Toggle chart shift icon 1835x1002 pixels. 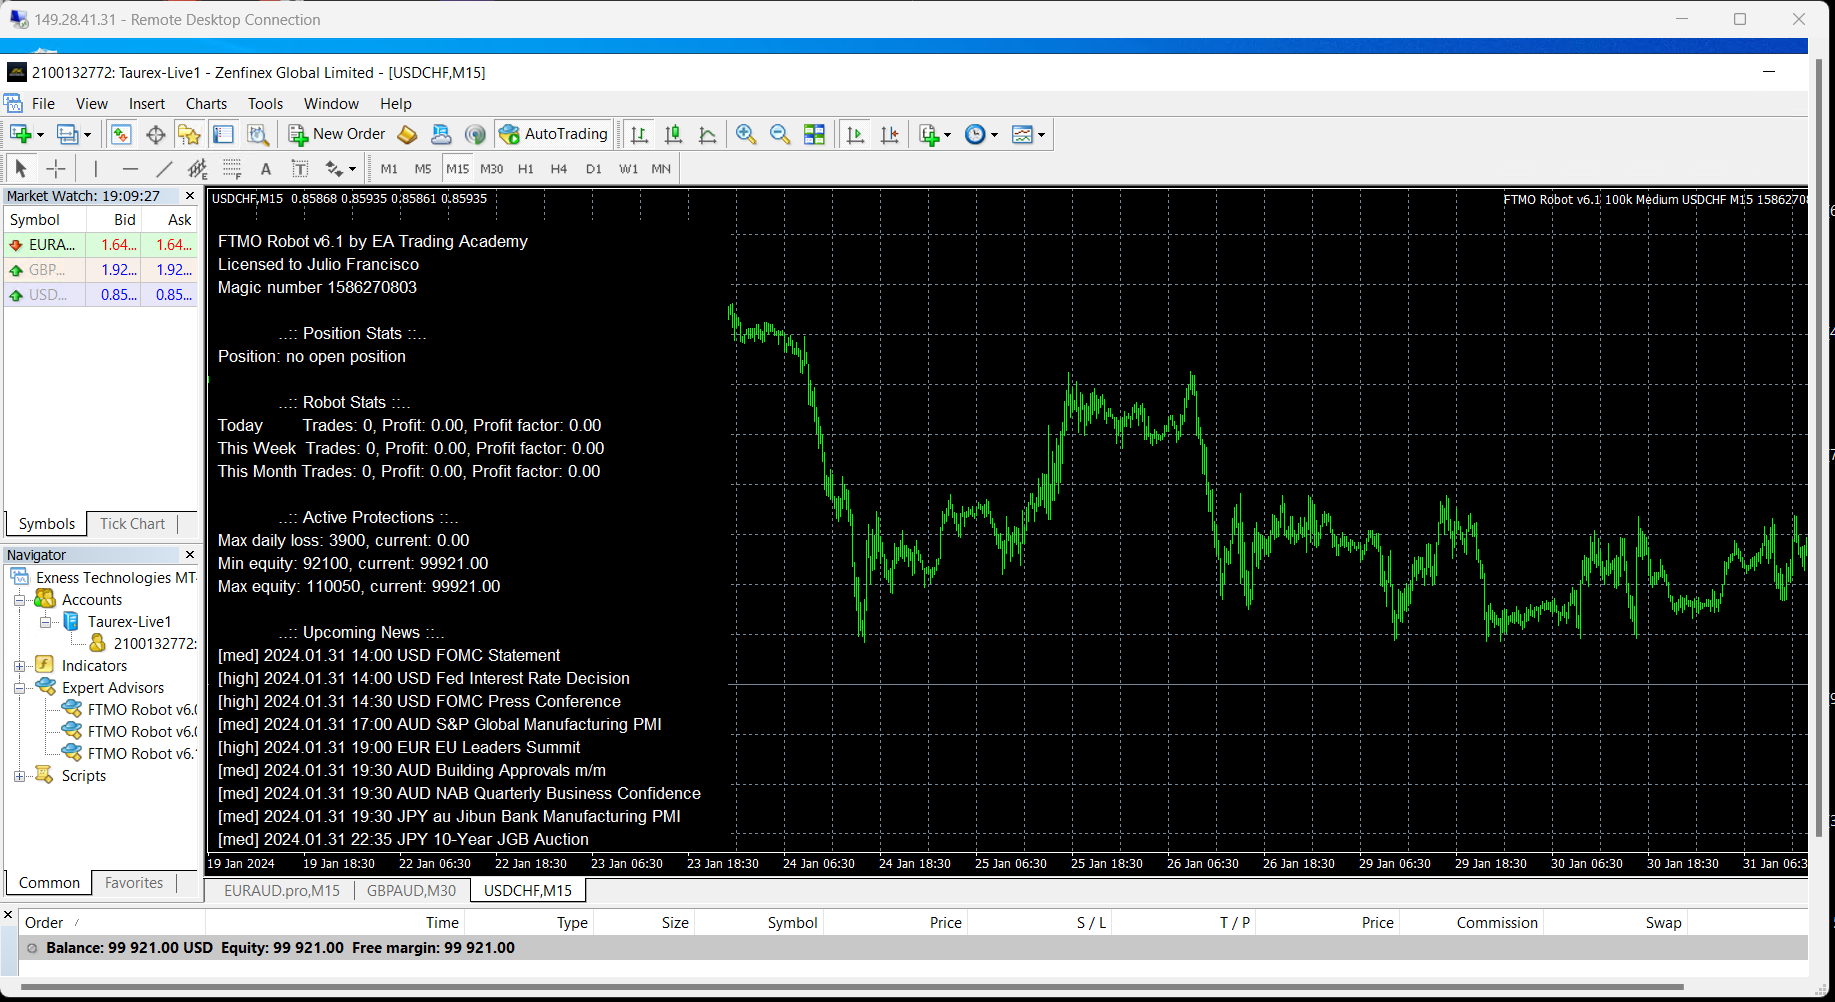tap(889, 134)
